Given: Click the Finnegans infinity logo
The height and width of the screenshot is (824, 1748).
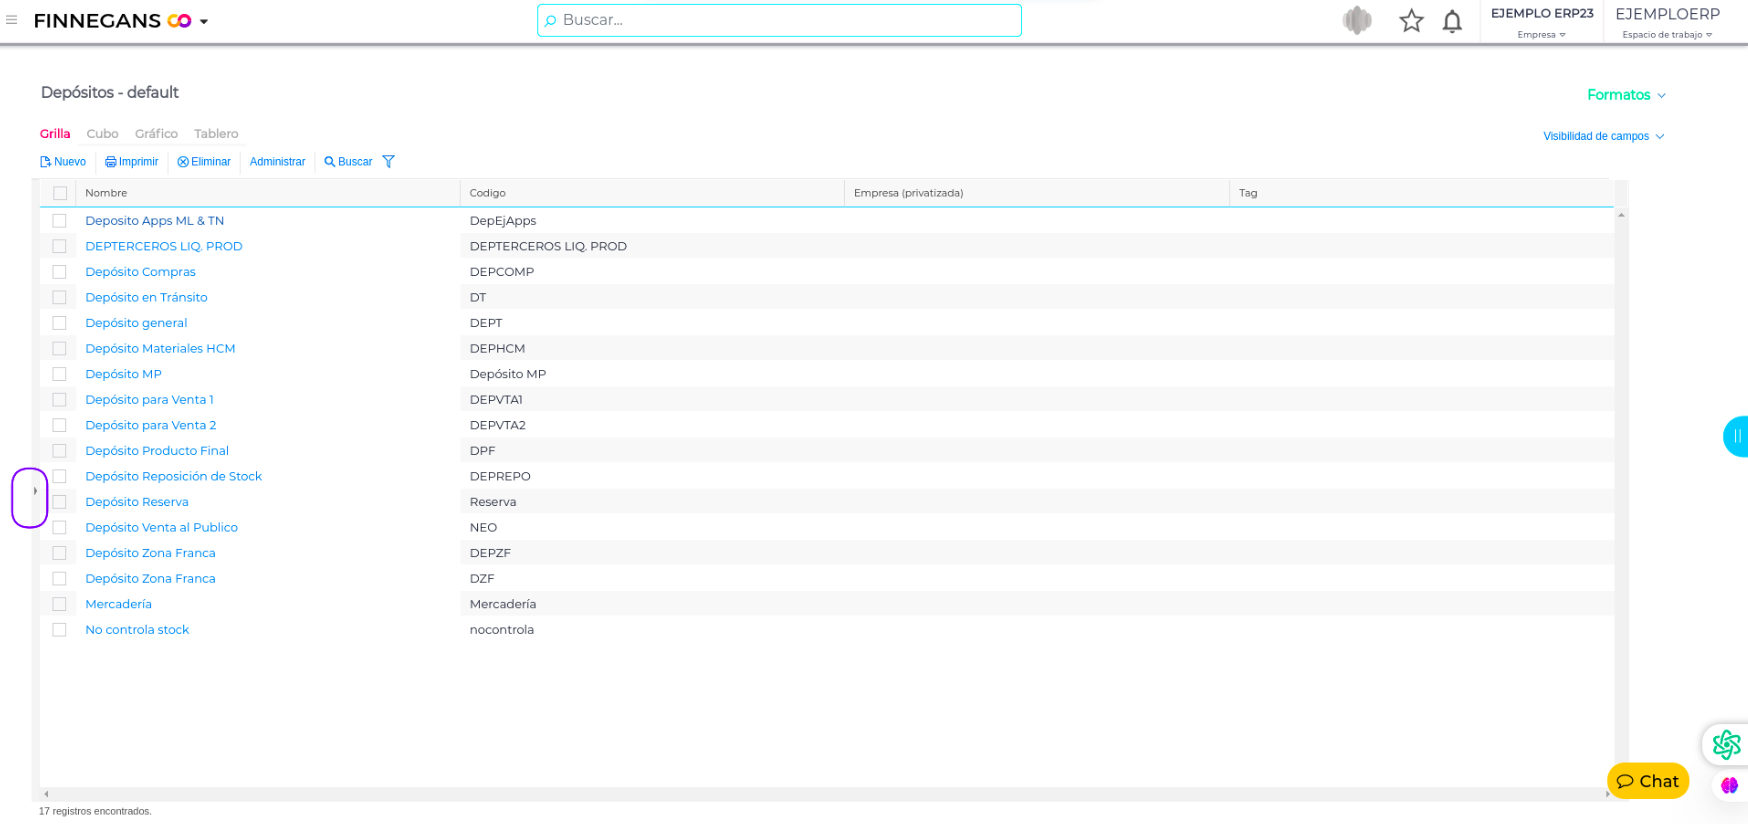Looking at the screenshot, I should pos(179,21).
